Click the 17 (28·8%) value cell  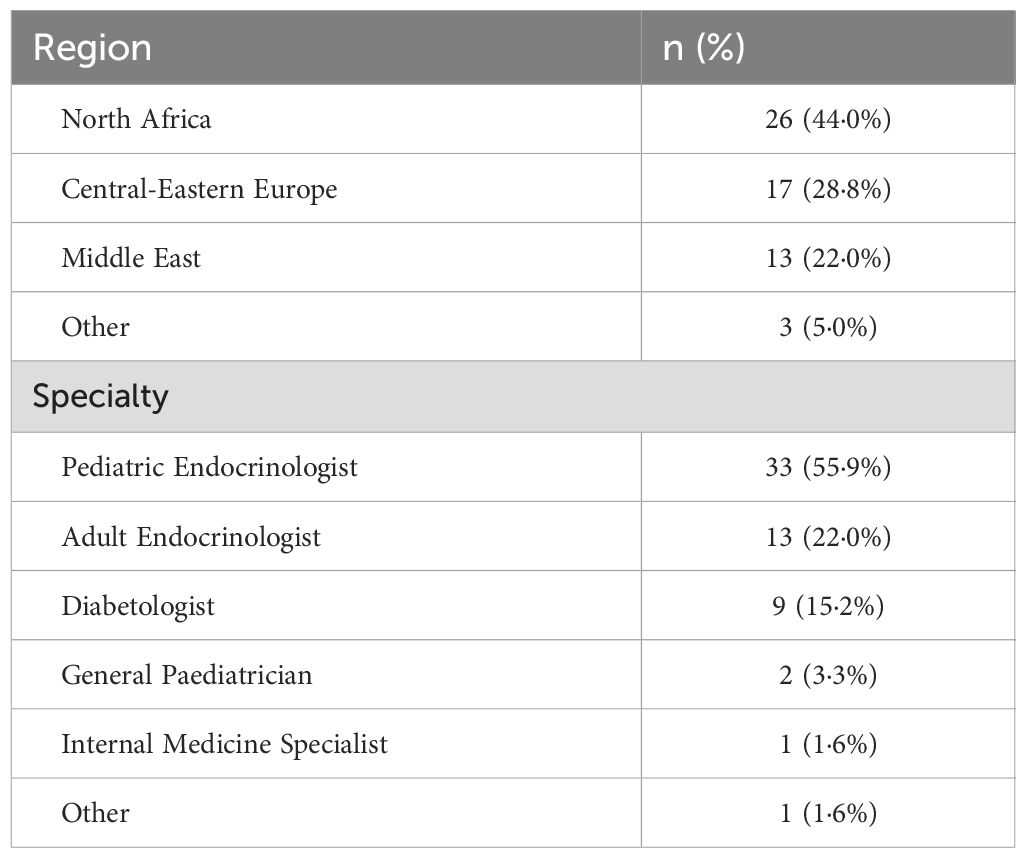[828, 189]
